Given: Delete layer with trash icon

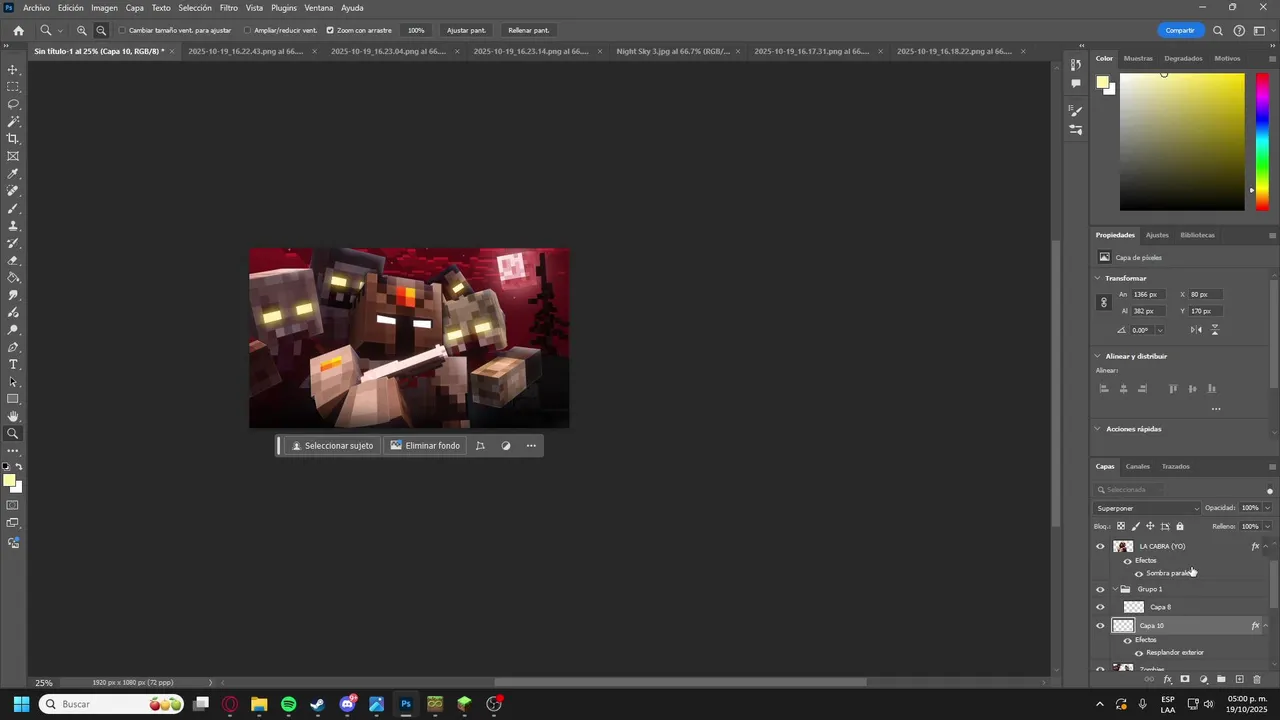Looking at the screenshot, I should (1257, 680).
